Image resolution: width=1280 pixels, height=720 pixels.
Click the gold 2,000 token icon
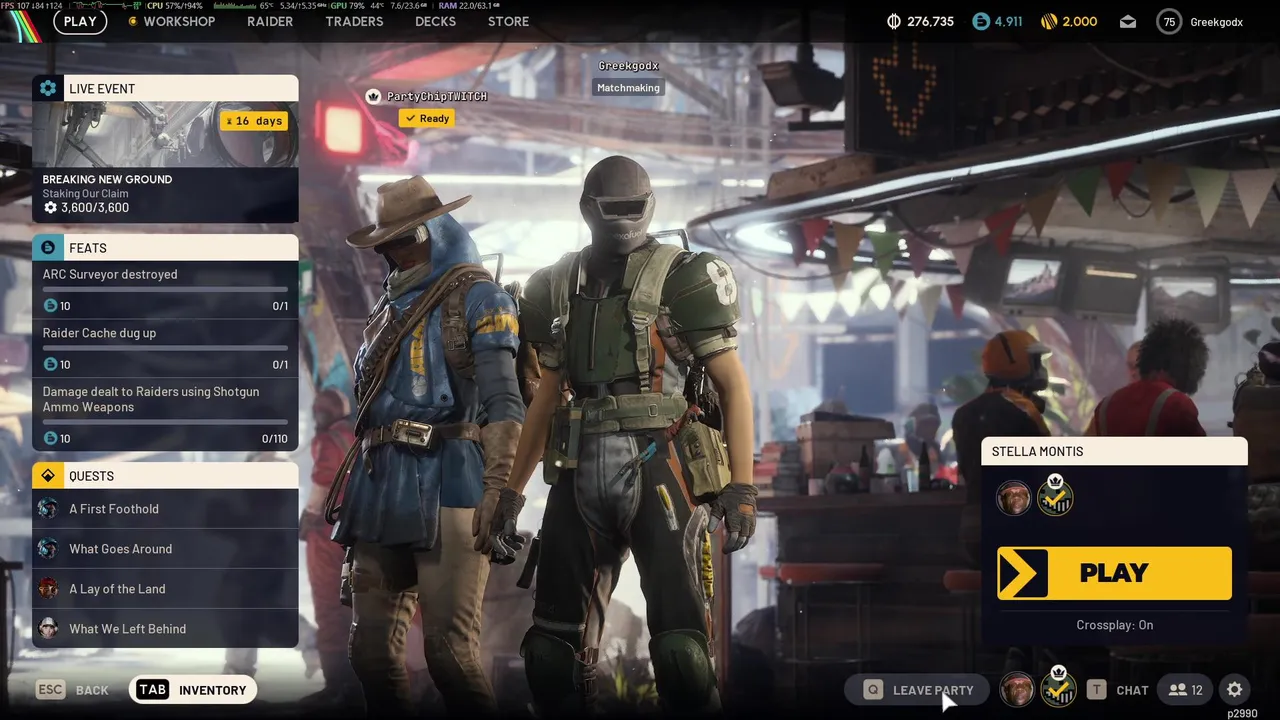click(1049, 21)
